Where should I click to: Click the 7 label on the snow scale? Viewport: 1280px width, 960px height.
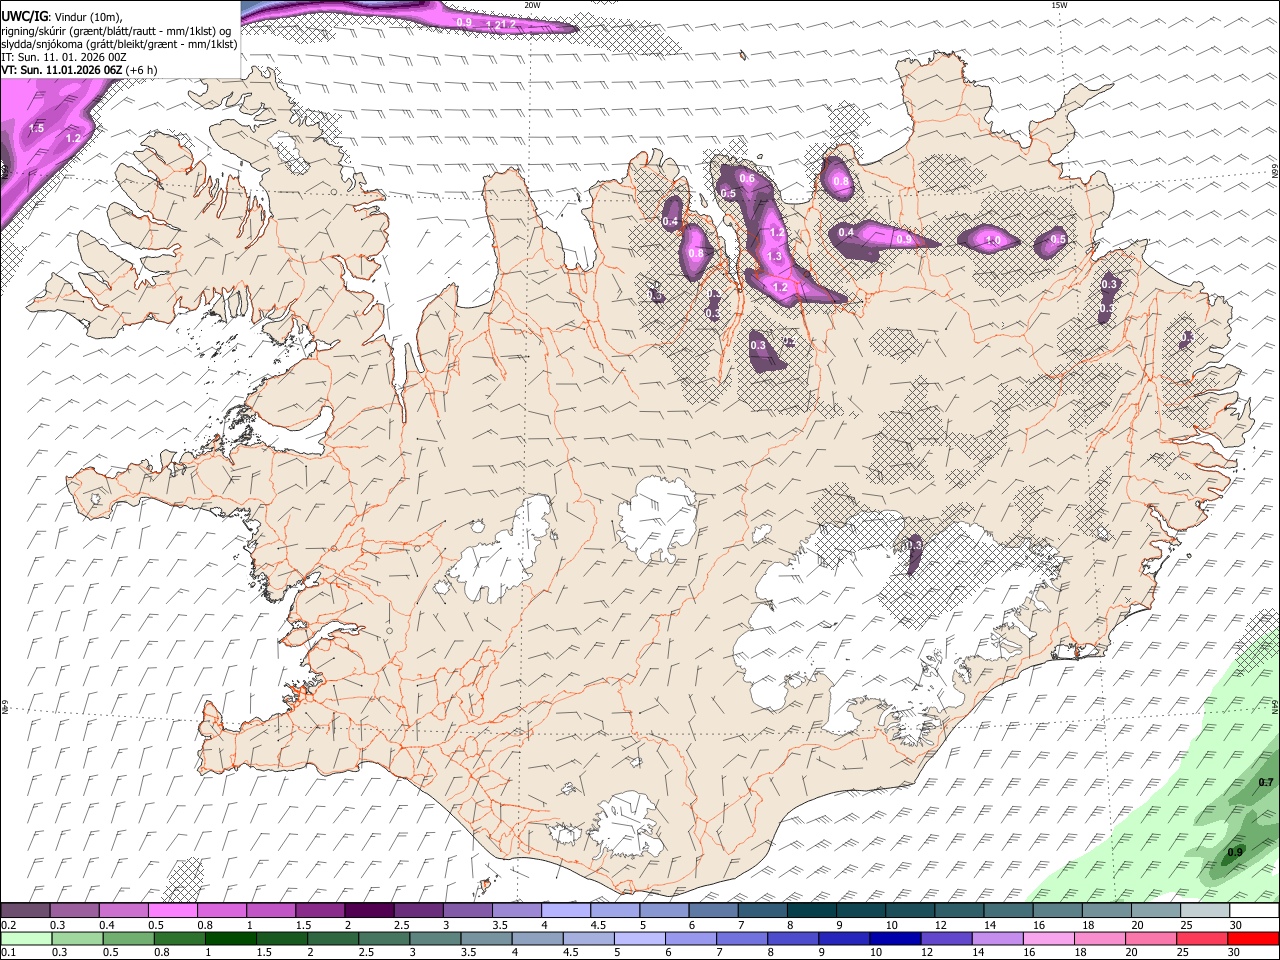[743, 925]
